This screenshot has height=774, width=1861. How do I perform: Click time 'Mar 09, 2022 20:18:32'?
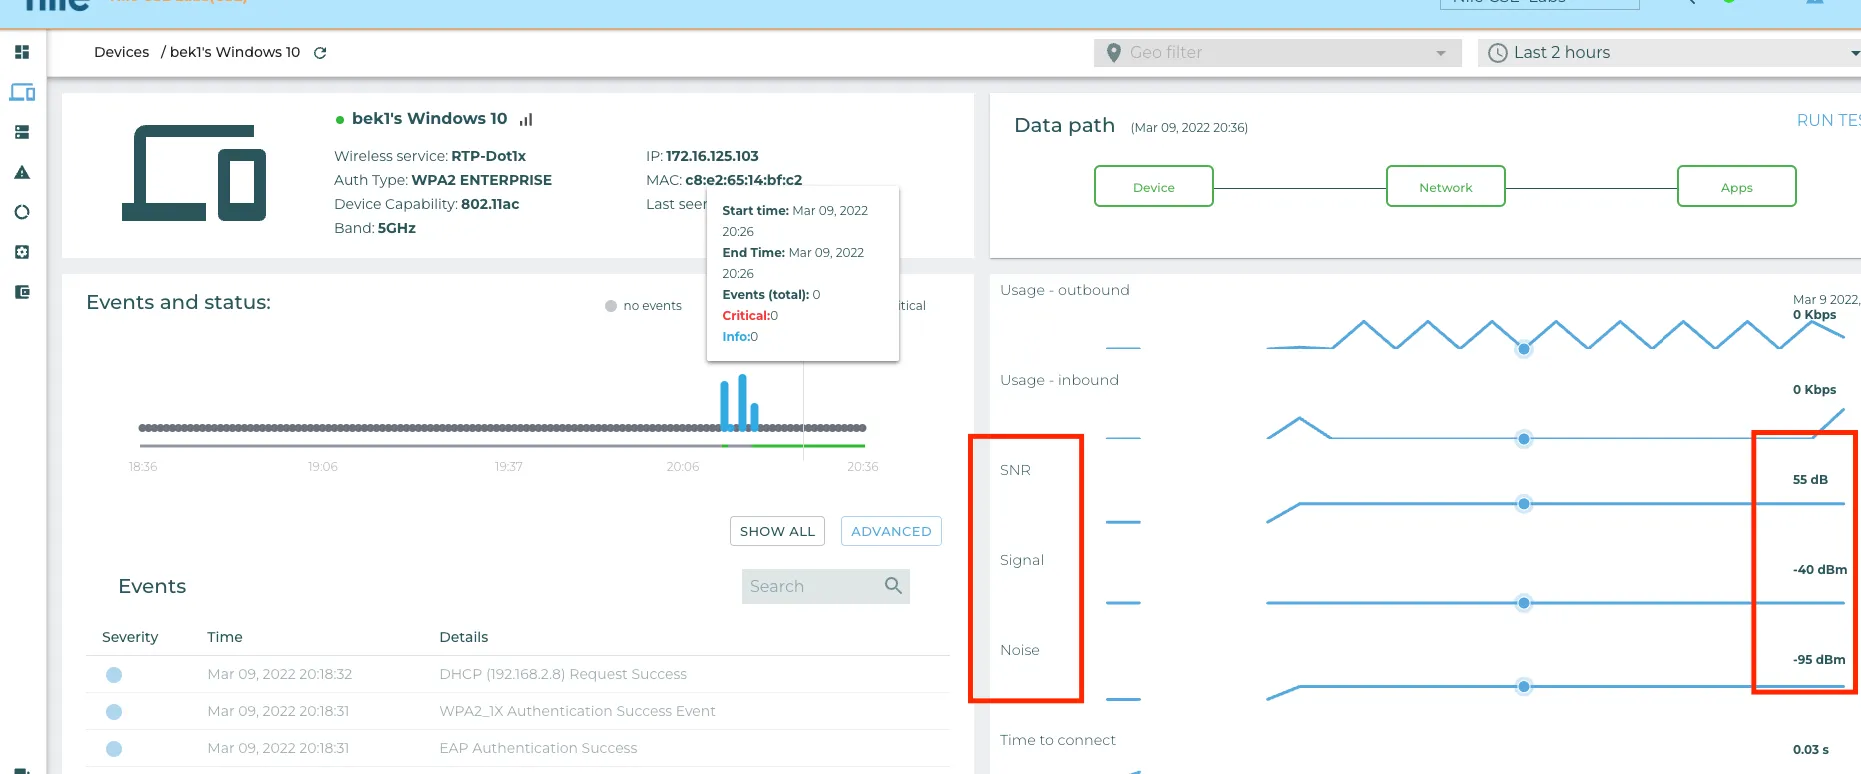pyautogui.click(x=280, y=675)
